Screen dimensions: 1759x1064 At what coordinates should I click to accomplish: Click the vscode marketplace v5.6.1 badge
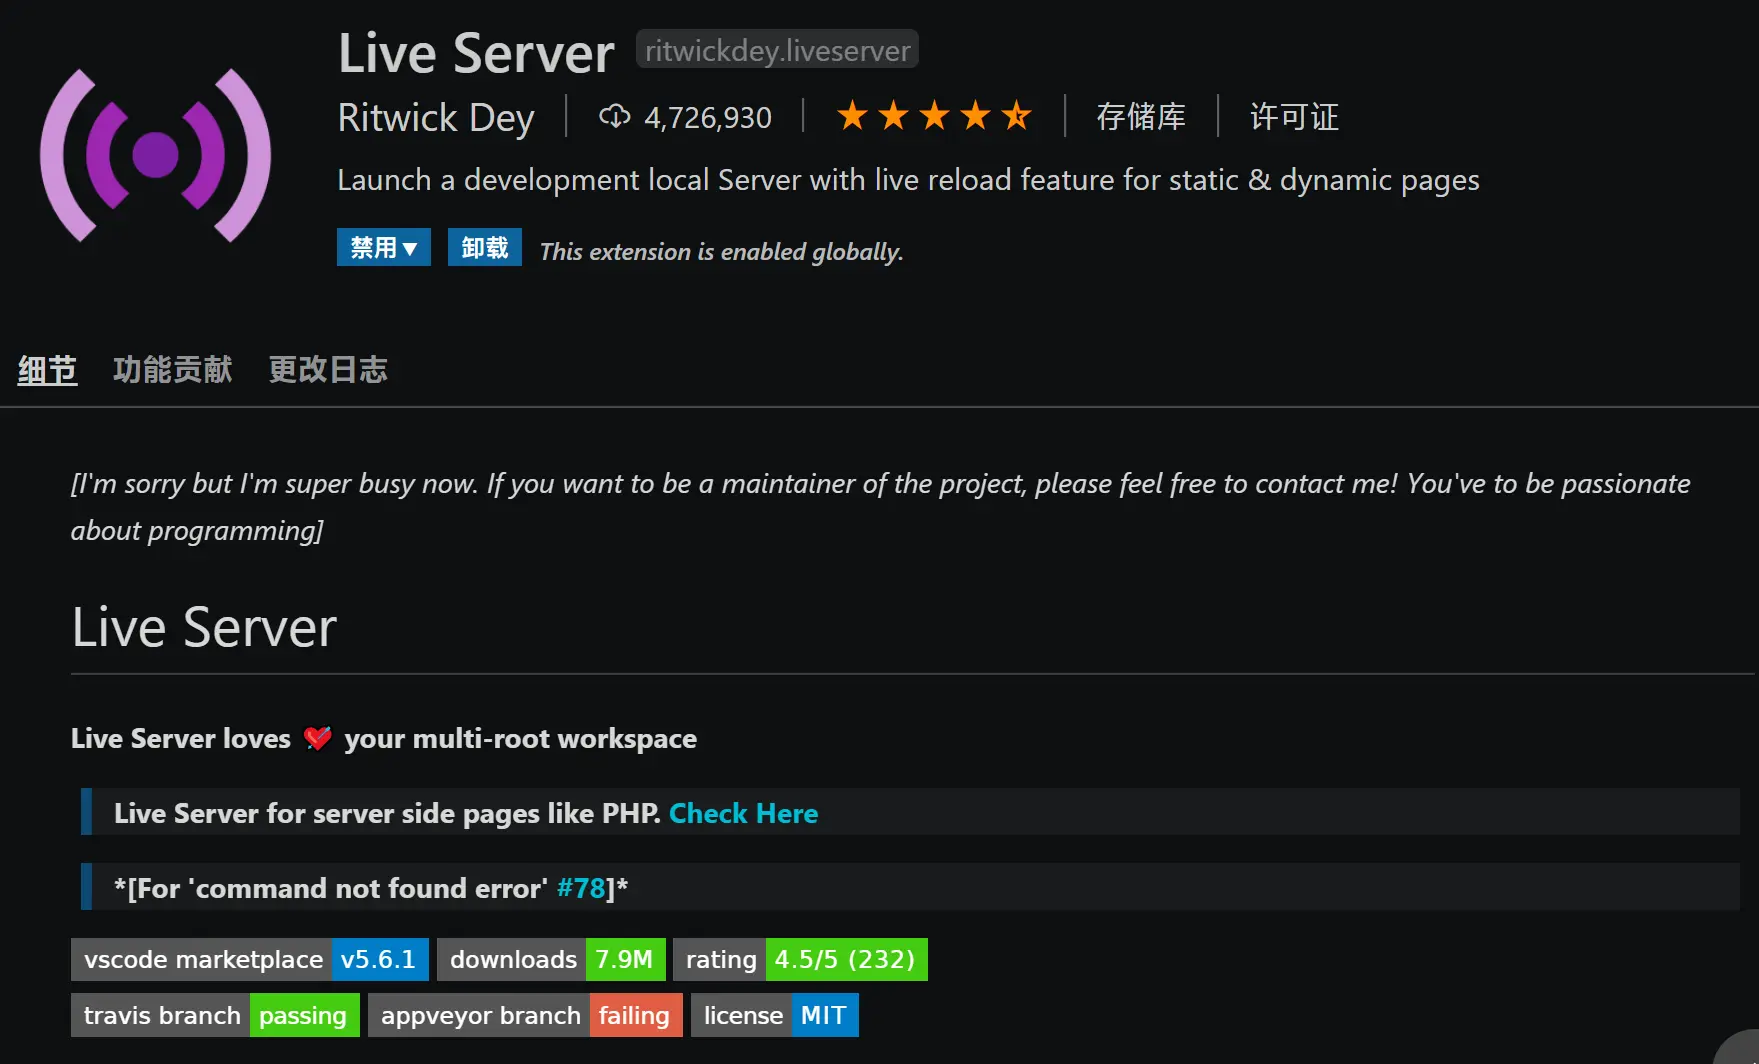point(250,960)
